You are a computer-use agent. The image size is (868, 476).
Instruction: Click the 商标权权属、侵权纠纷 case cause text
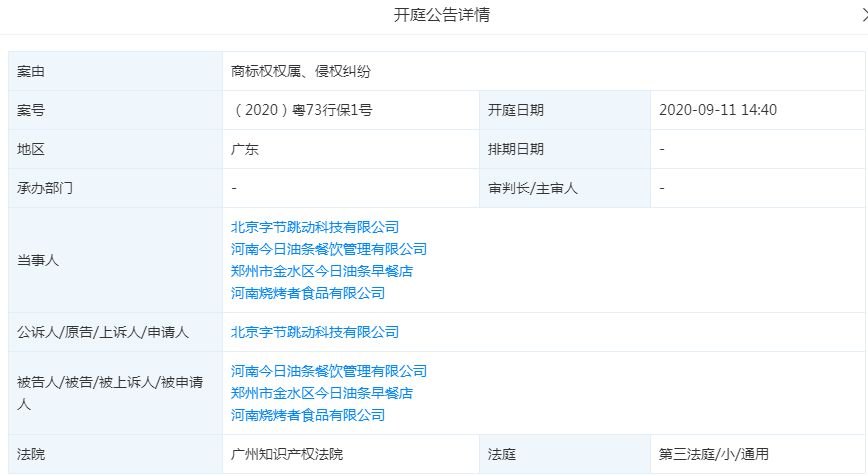tap(300, 71)
